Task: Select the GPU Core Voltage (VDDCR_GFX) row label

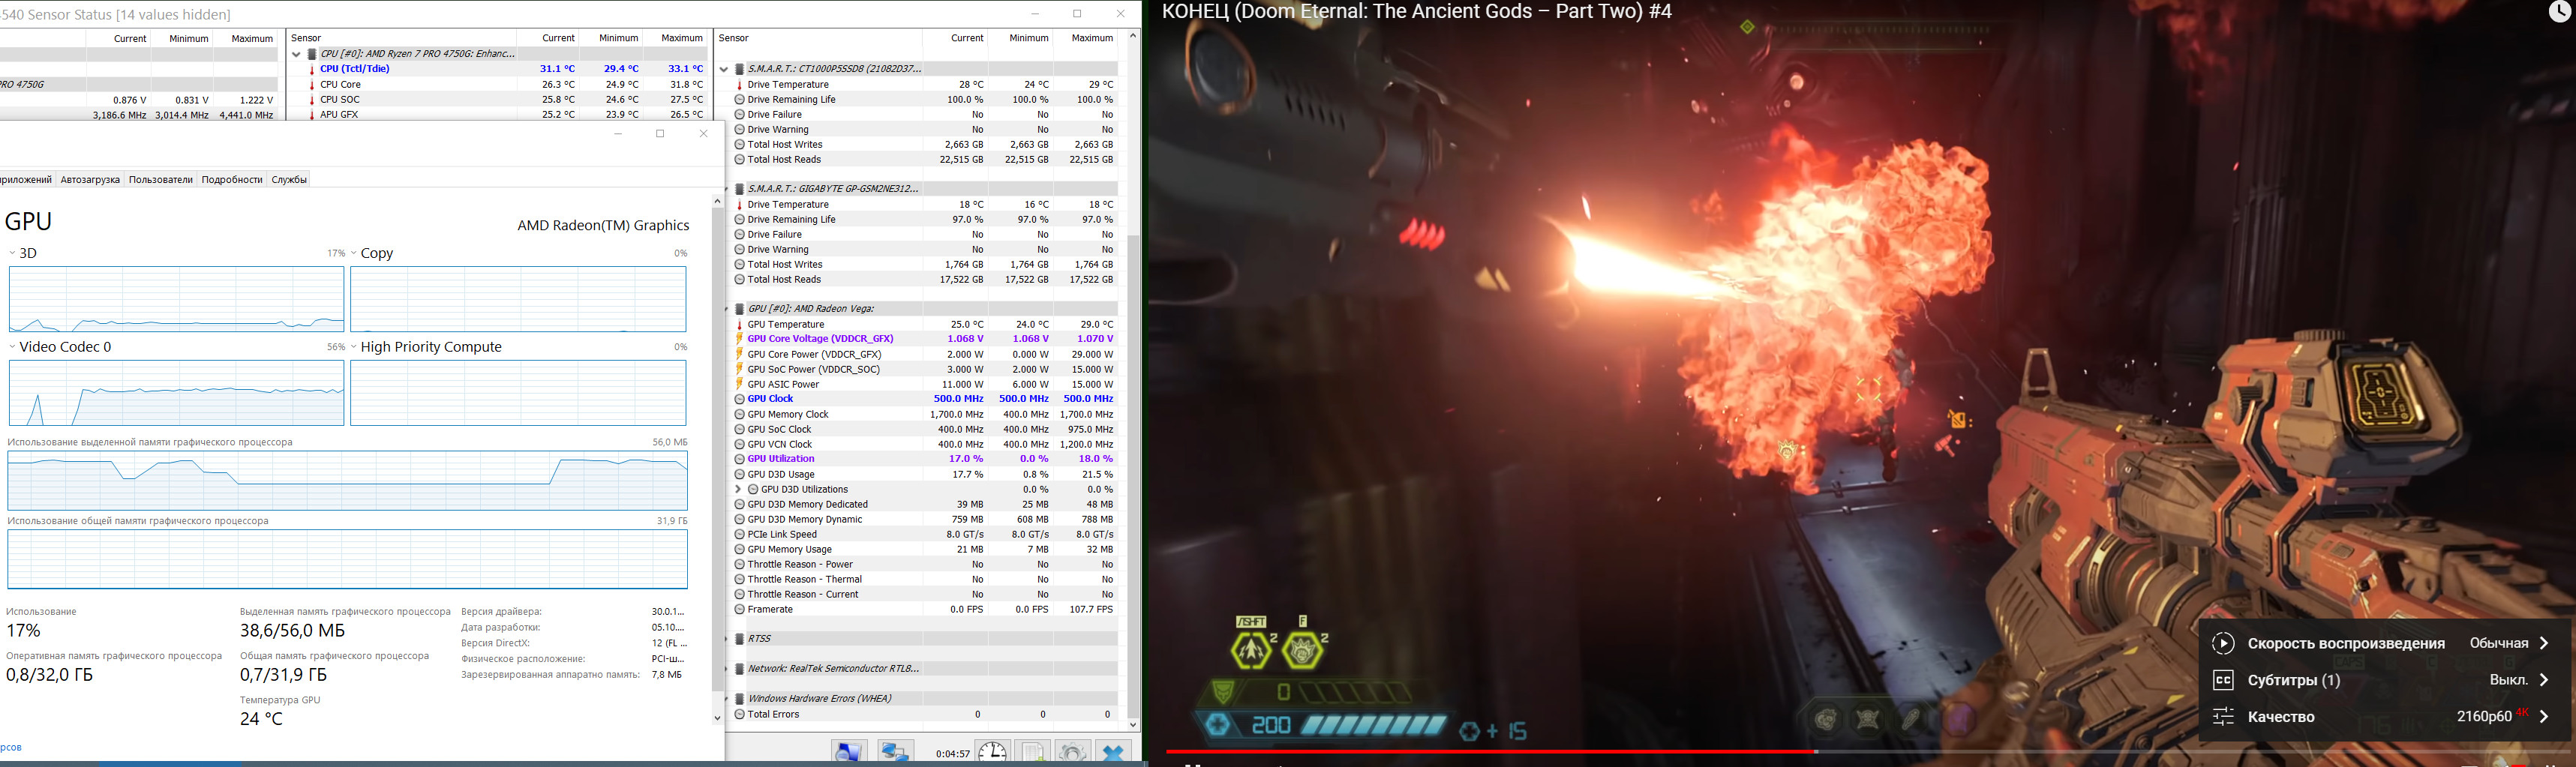Action: click(821, 339)
